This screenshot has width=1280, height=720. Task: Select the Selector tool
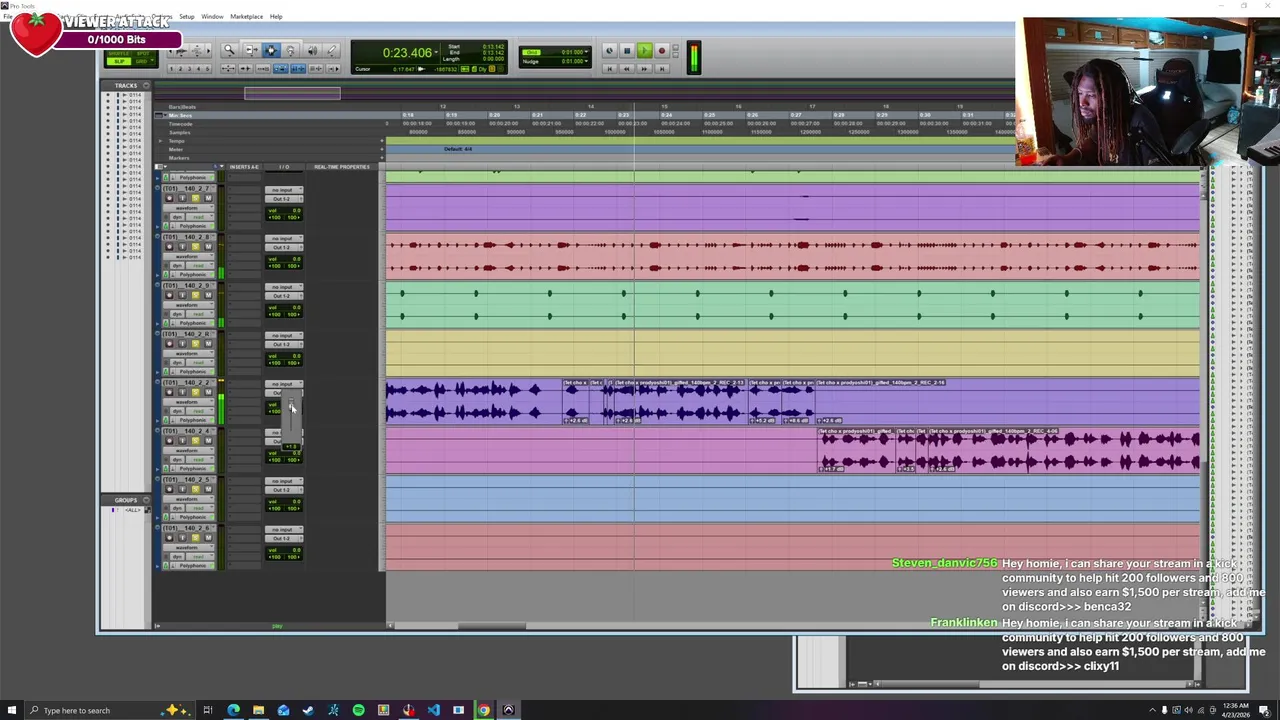[x=271, y=50]
